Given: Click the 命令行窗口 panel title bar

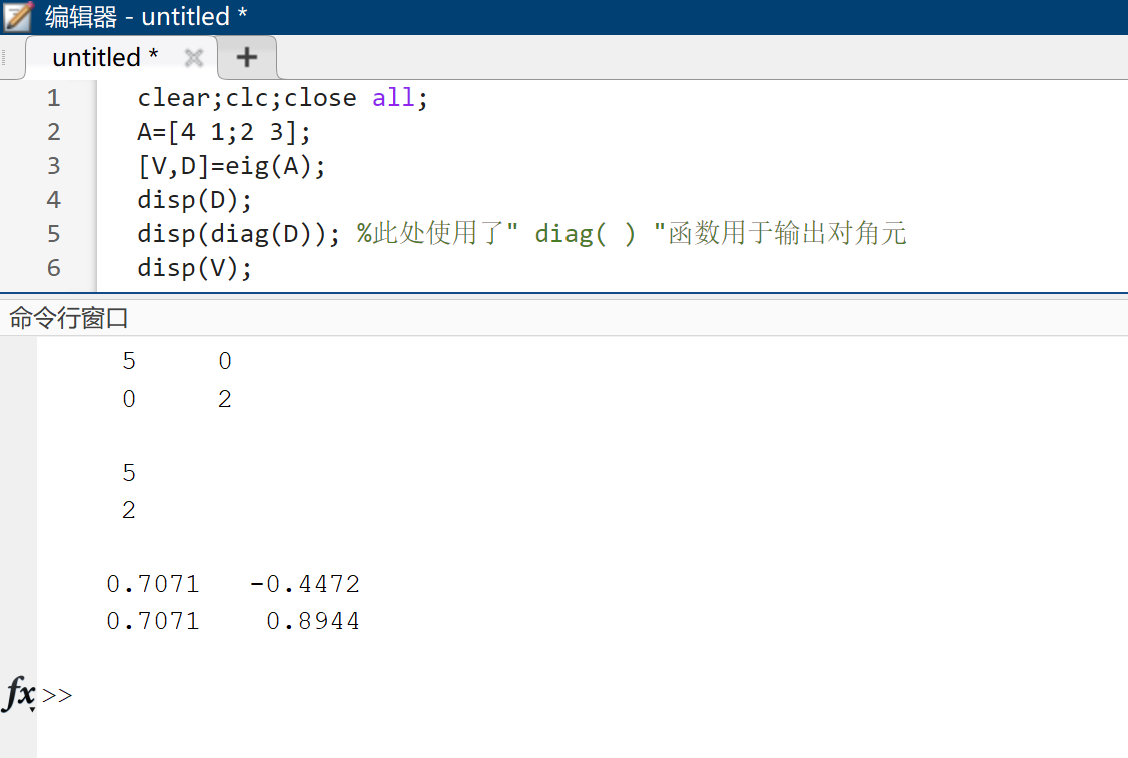Looking at the screenshot, I should (564, 317).
